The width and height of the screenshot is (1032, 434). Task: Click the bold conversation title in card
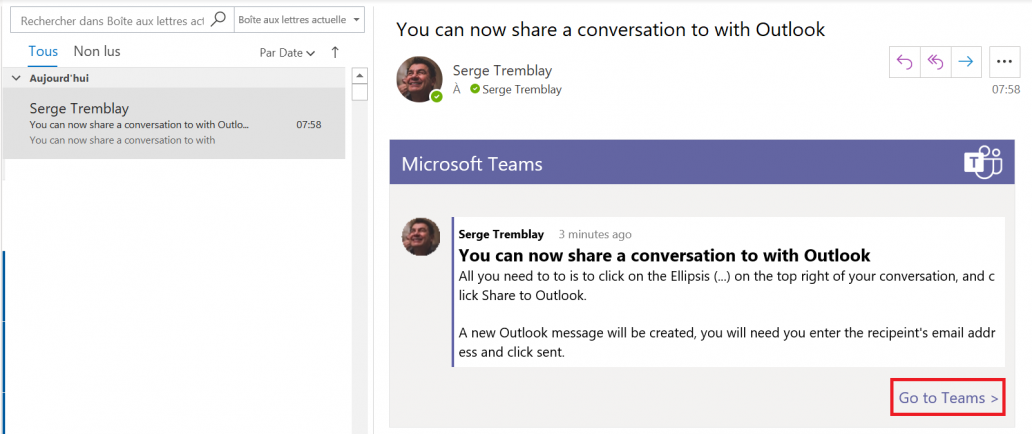pyautogui.click(x=664, y=255)
